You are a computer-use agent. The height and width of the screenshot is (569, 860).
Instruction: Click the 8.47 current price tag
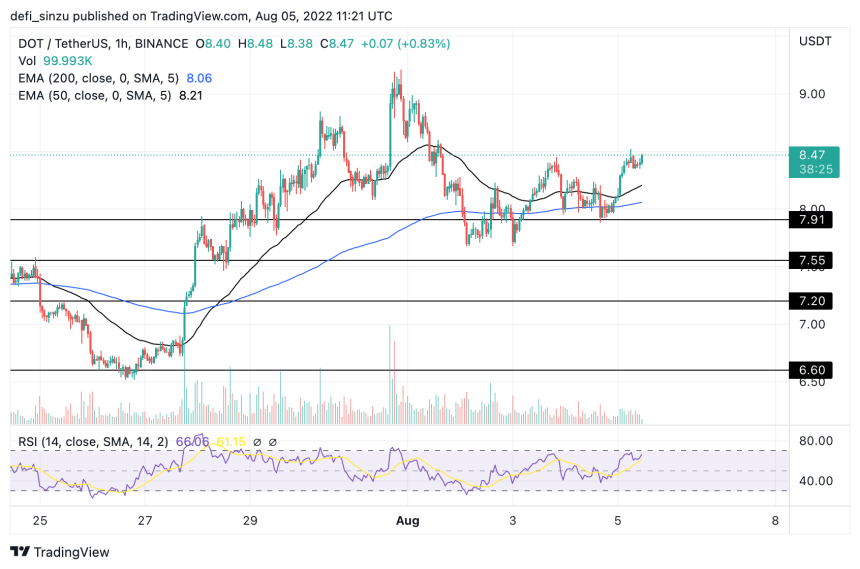[811, 155]
